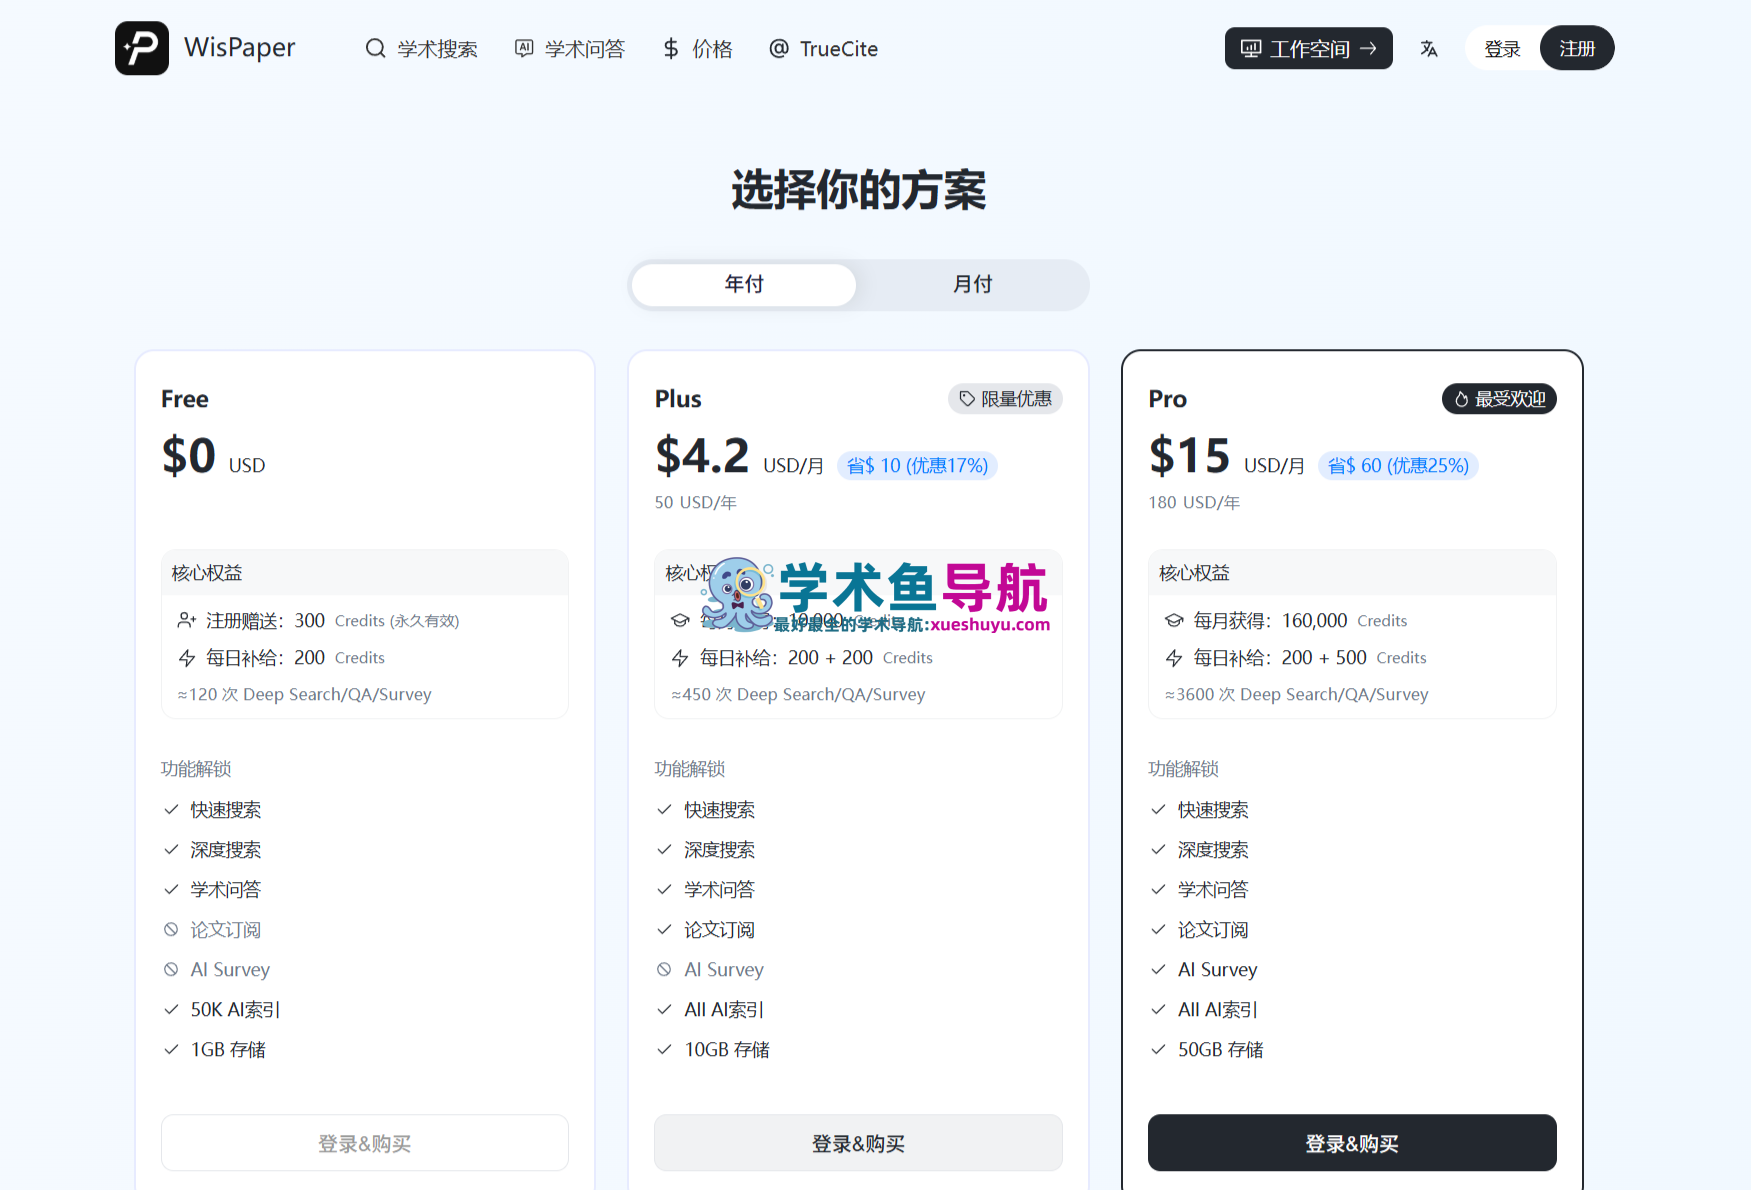Go to the 价格 pricing page

tap(697, 49)
